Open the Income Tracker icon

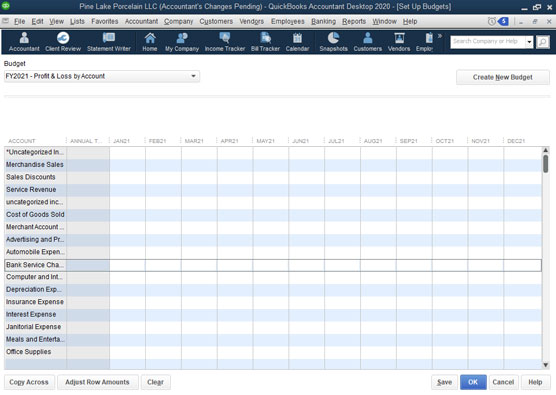point(224,42)
